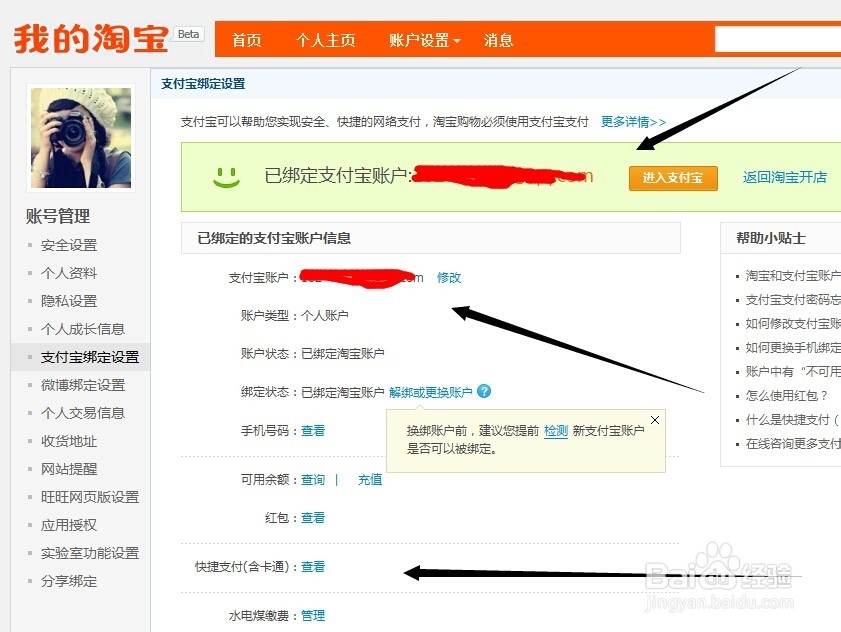Screen dimensions: 841x632
Task: Open 应用授权 in the sidebar
Action: coord(69,525)
